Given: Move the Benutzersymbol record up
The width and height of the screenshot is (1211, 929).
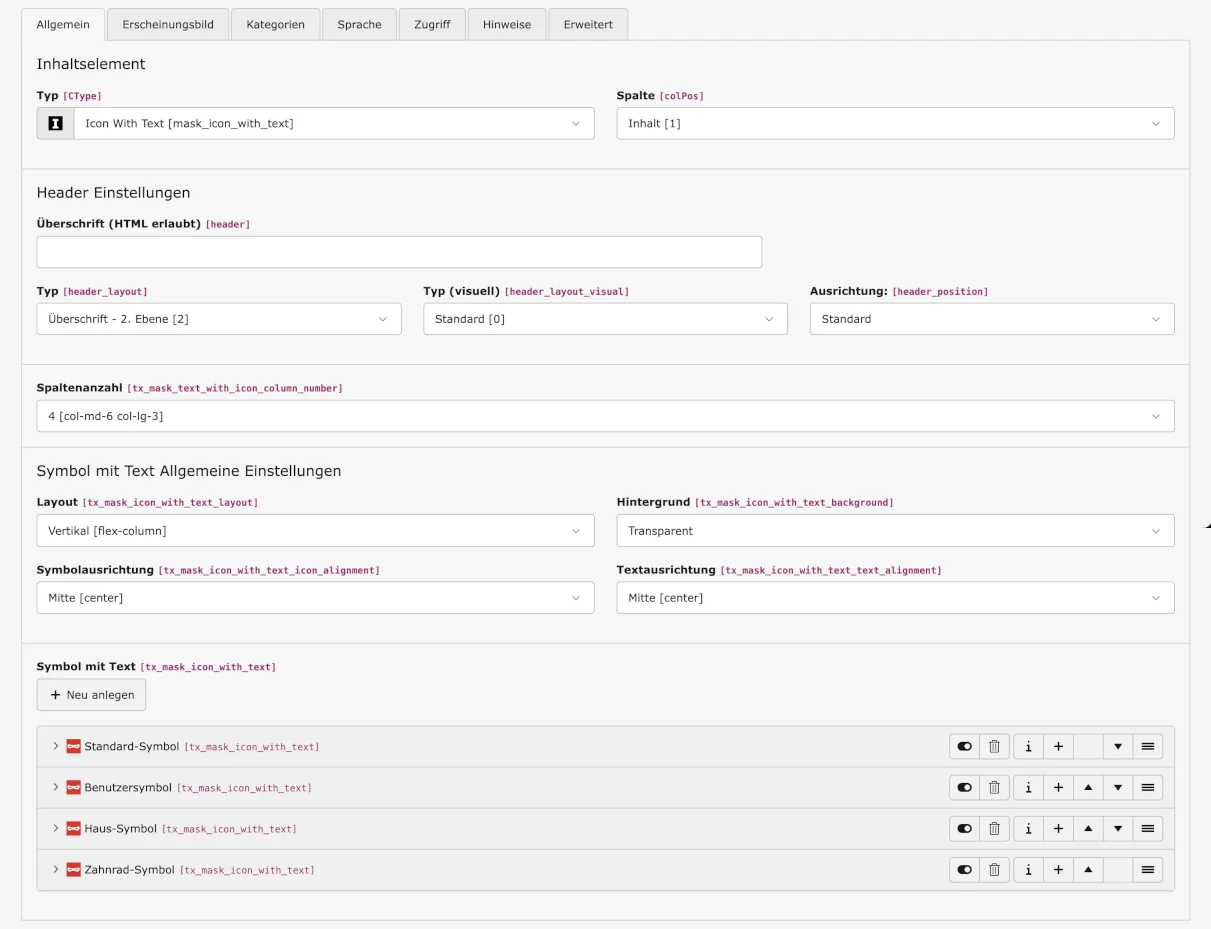Looking at the screenshot, I should (1088, 787).
